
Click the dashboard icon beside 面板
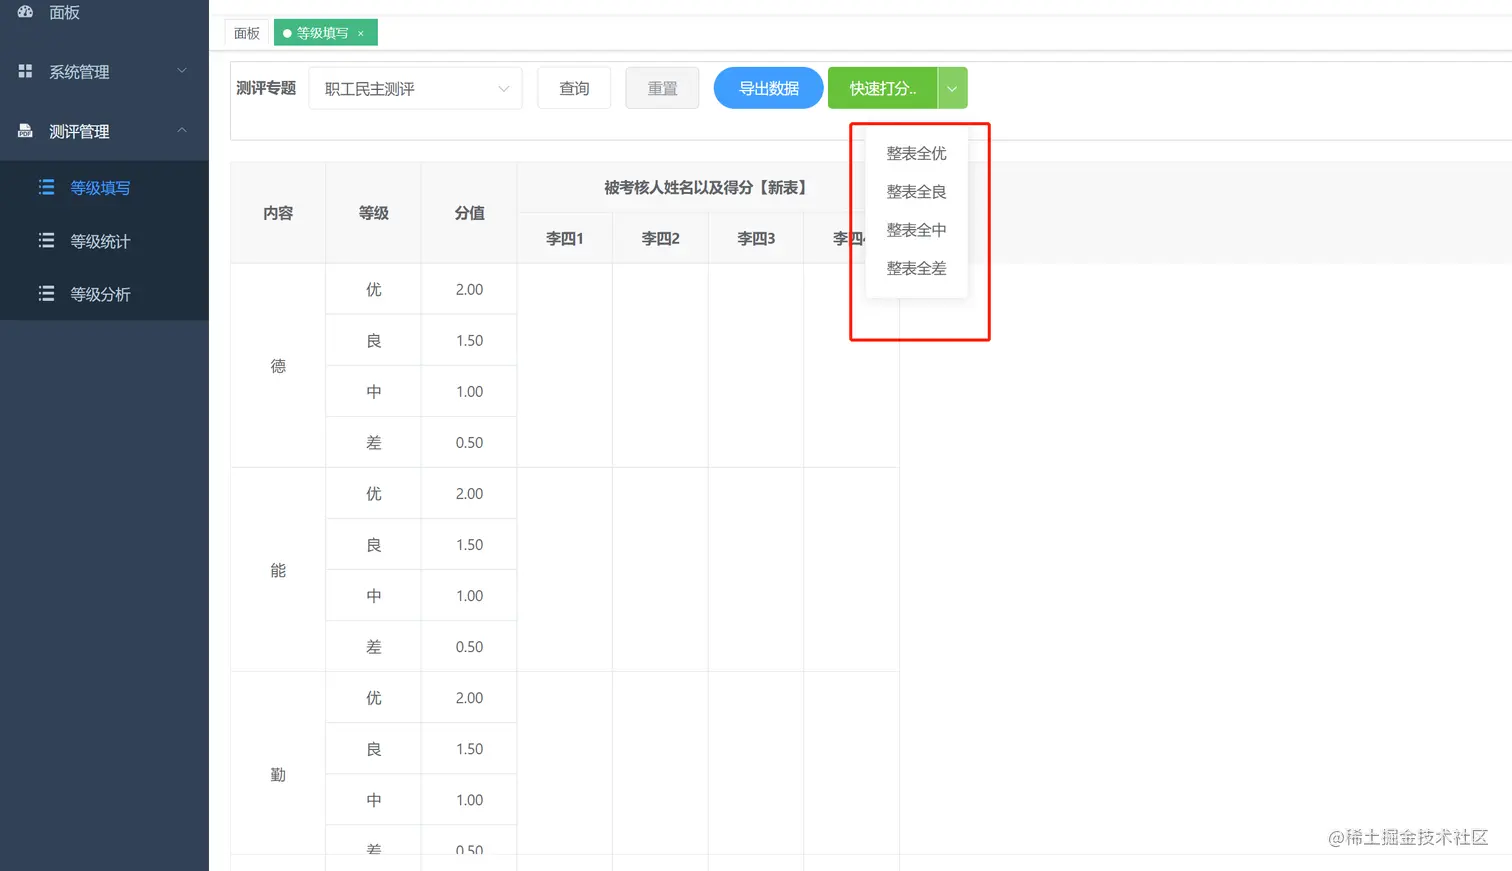[25, 12]
